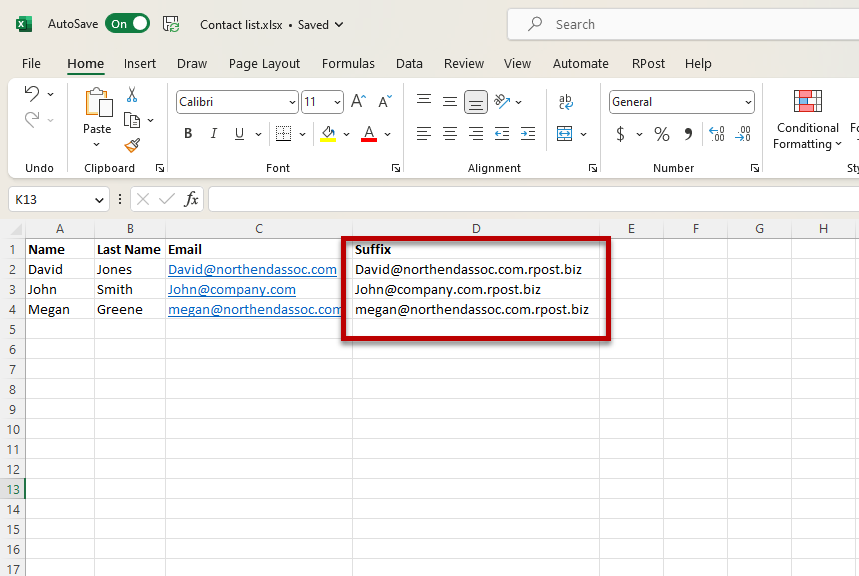Click the Format Painter brush icon

point(132,145)
